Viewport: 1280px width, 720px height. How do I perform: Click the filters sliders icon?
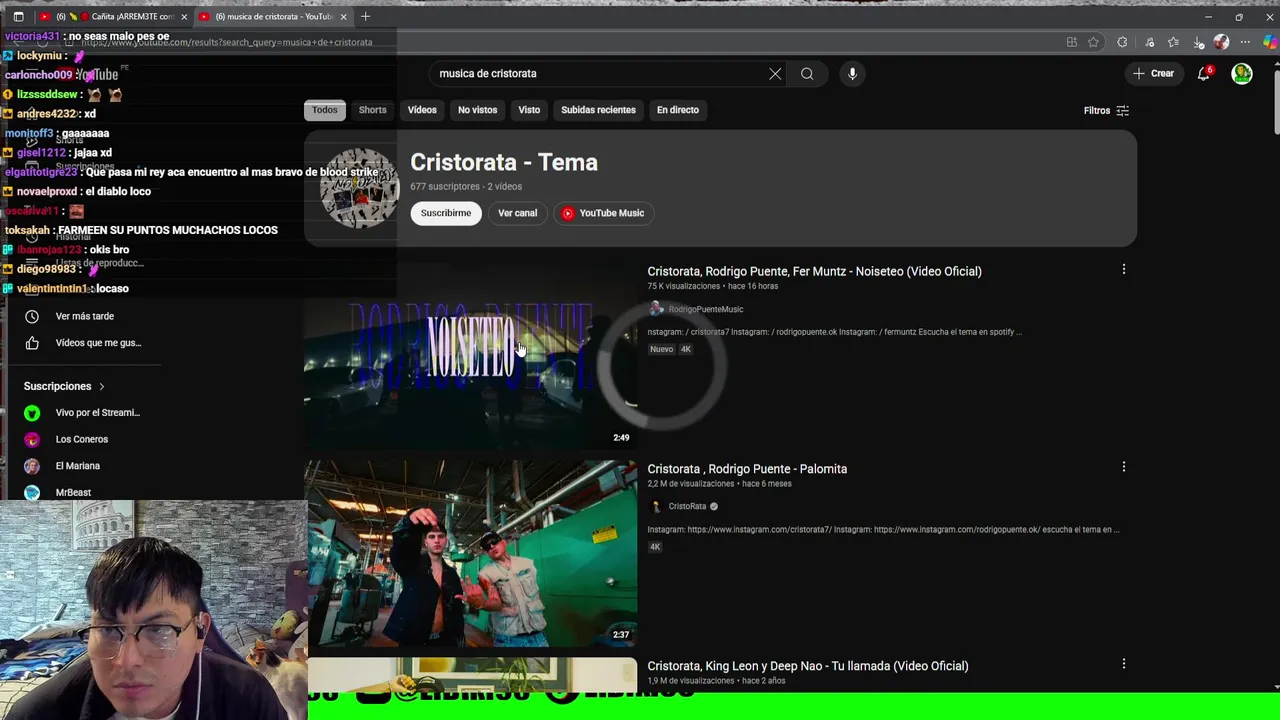(x=1122, y=111)
